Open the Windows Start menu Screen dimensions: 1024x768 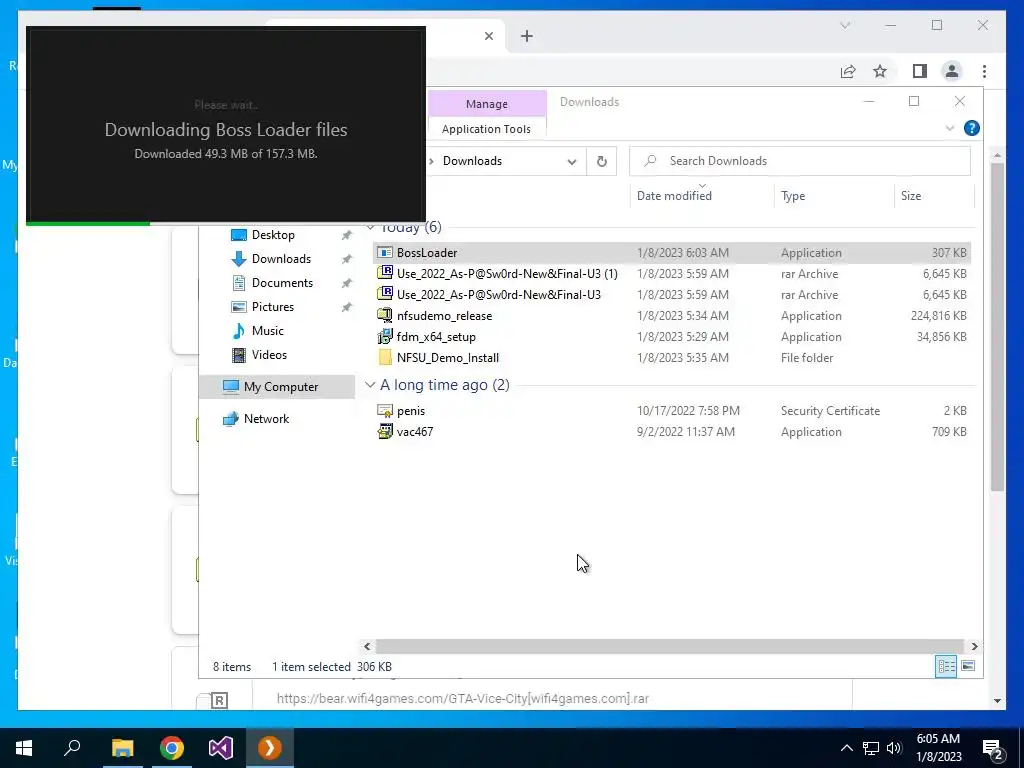point(24,748)
